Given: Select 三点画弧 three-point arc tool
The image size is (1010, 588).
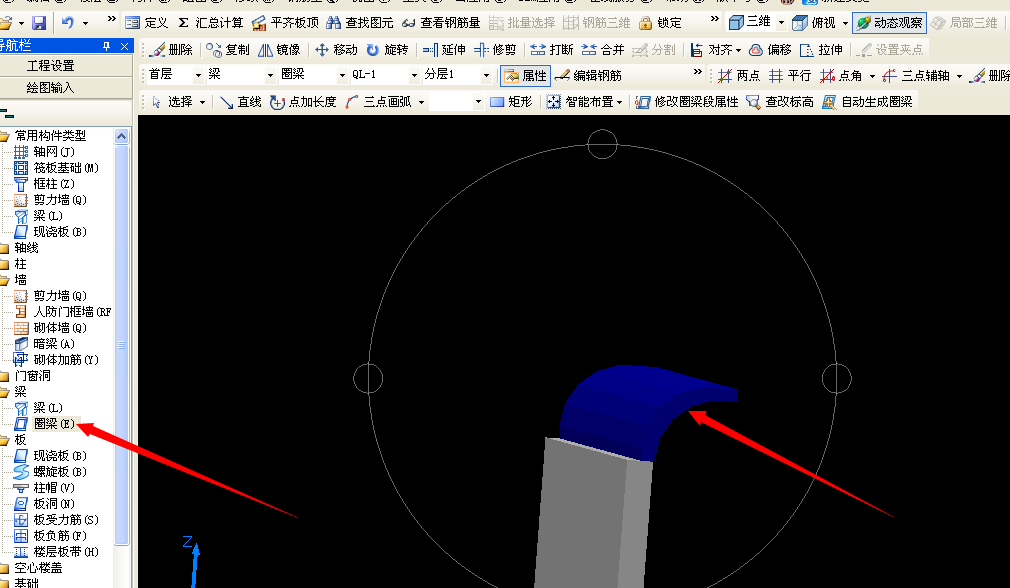Looking at the screenshot, I should (x=378, y=102).
